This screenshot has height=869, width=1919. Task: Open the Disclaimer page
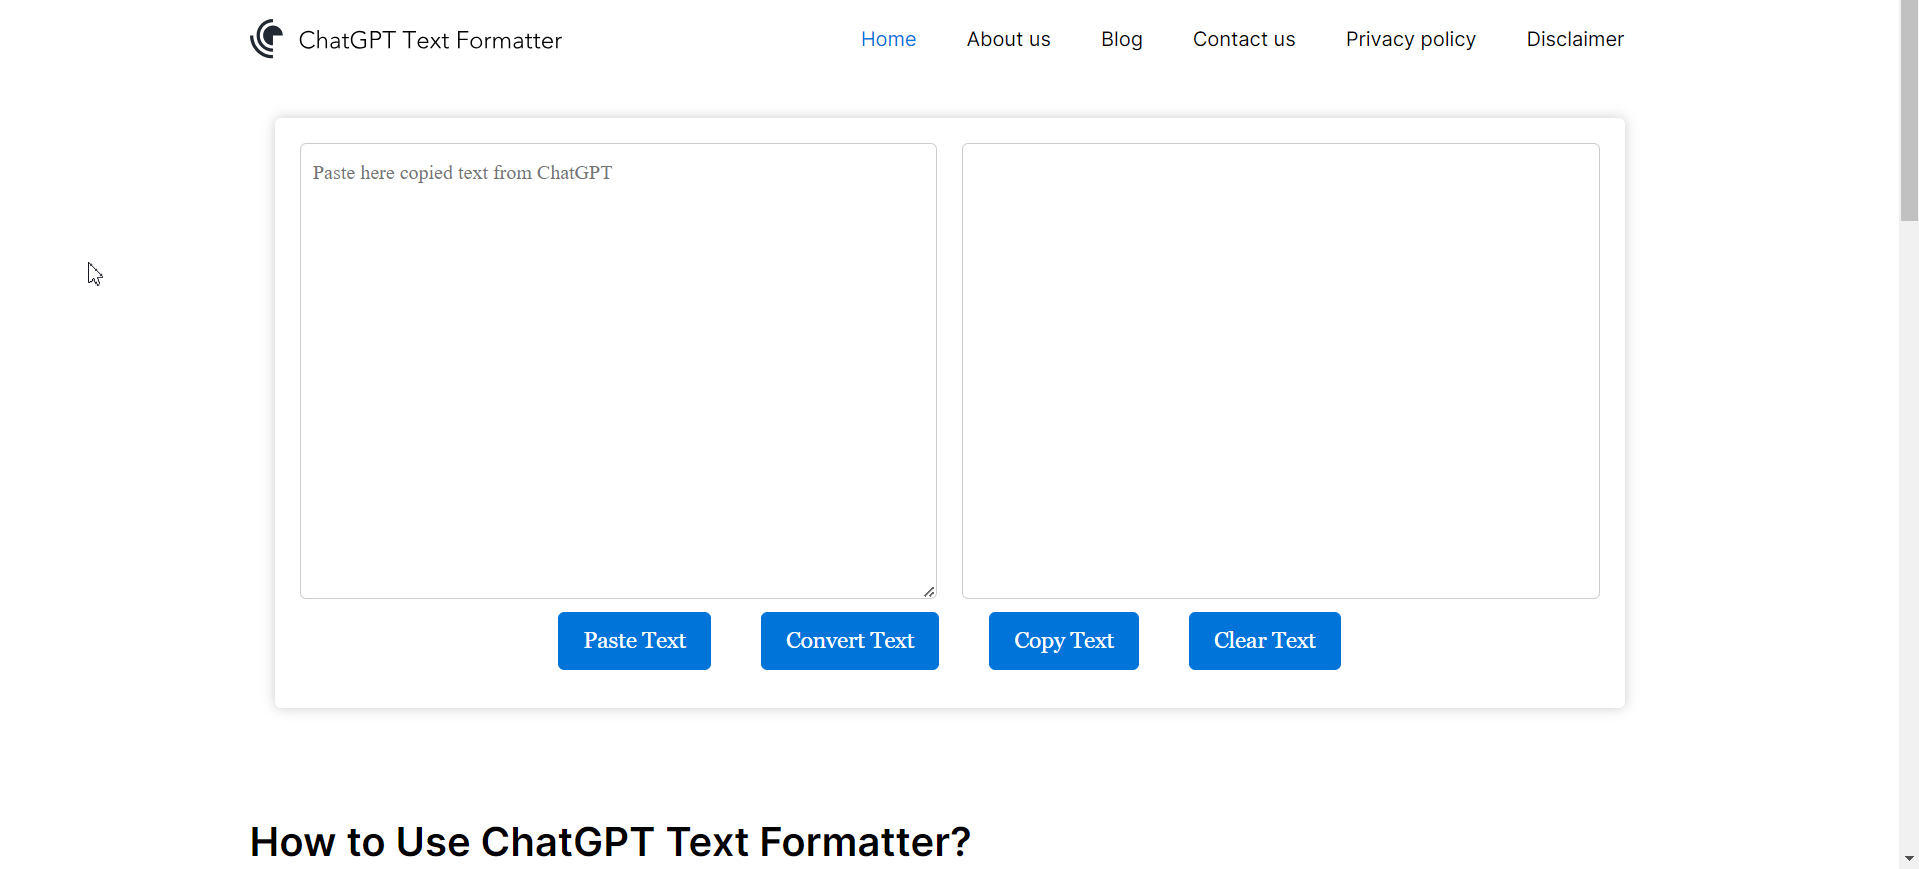[1574, 39]
